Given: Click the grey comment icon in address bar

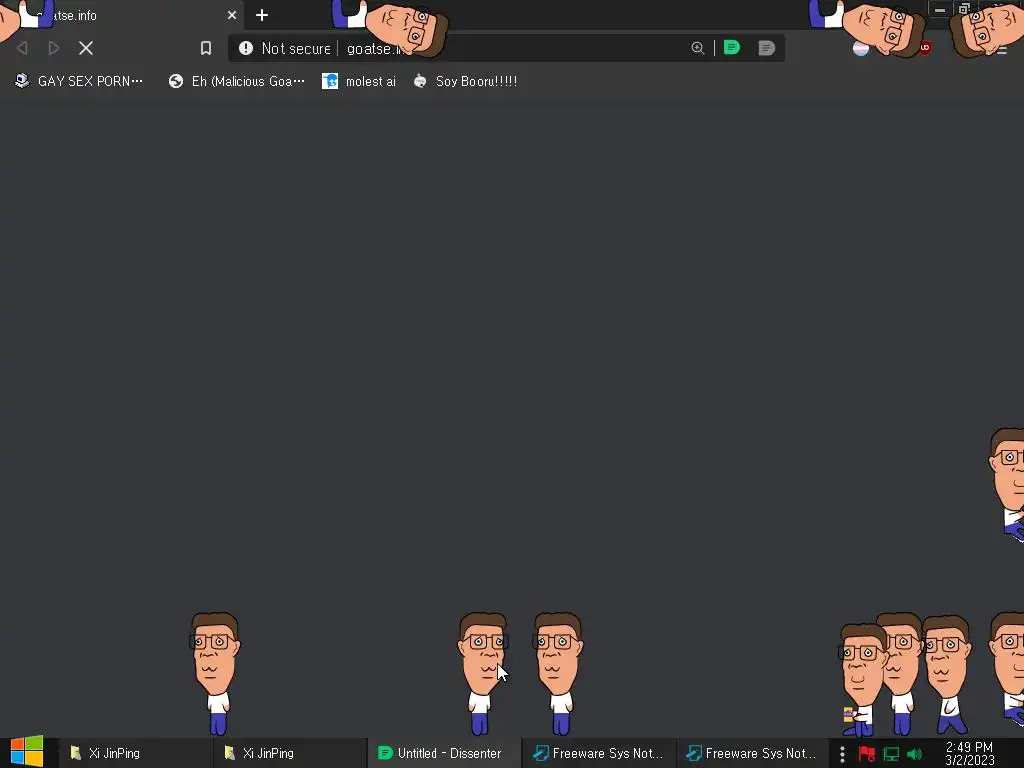Looking at the screenshot, I should click(766, 48).
